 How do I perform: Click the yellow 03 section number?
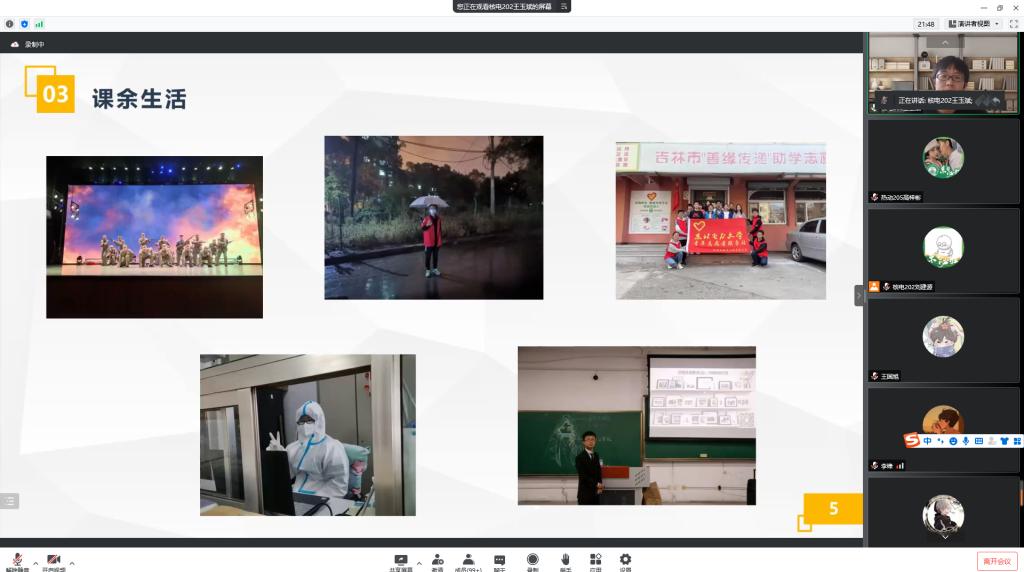tap(55, 94)
